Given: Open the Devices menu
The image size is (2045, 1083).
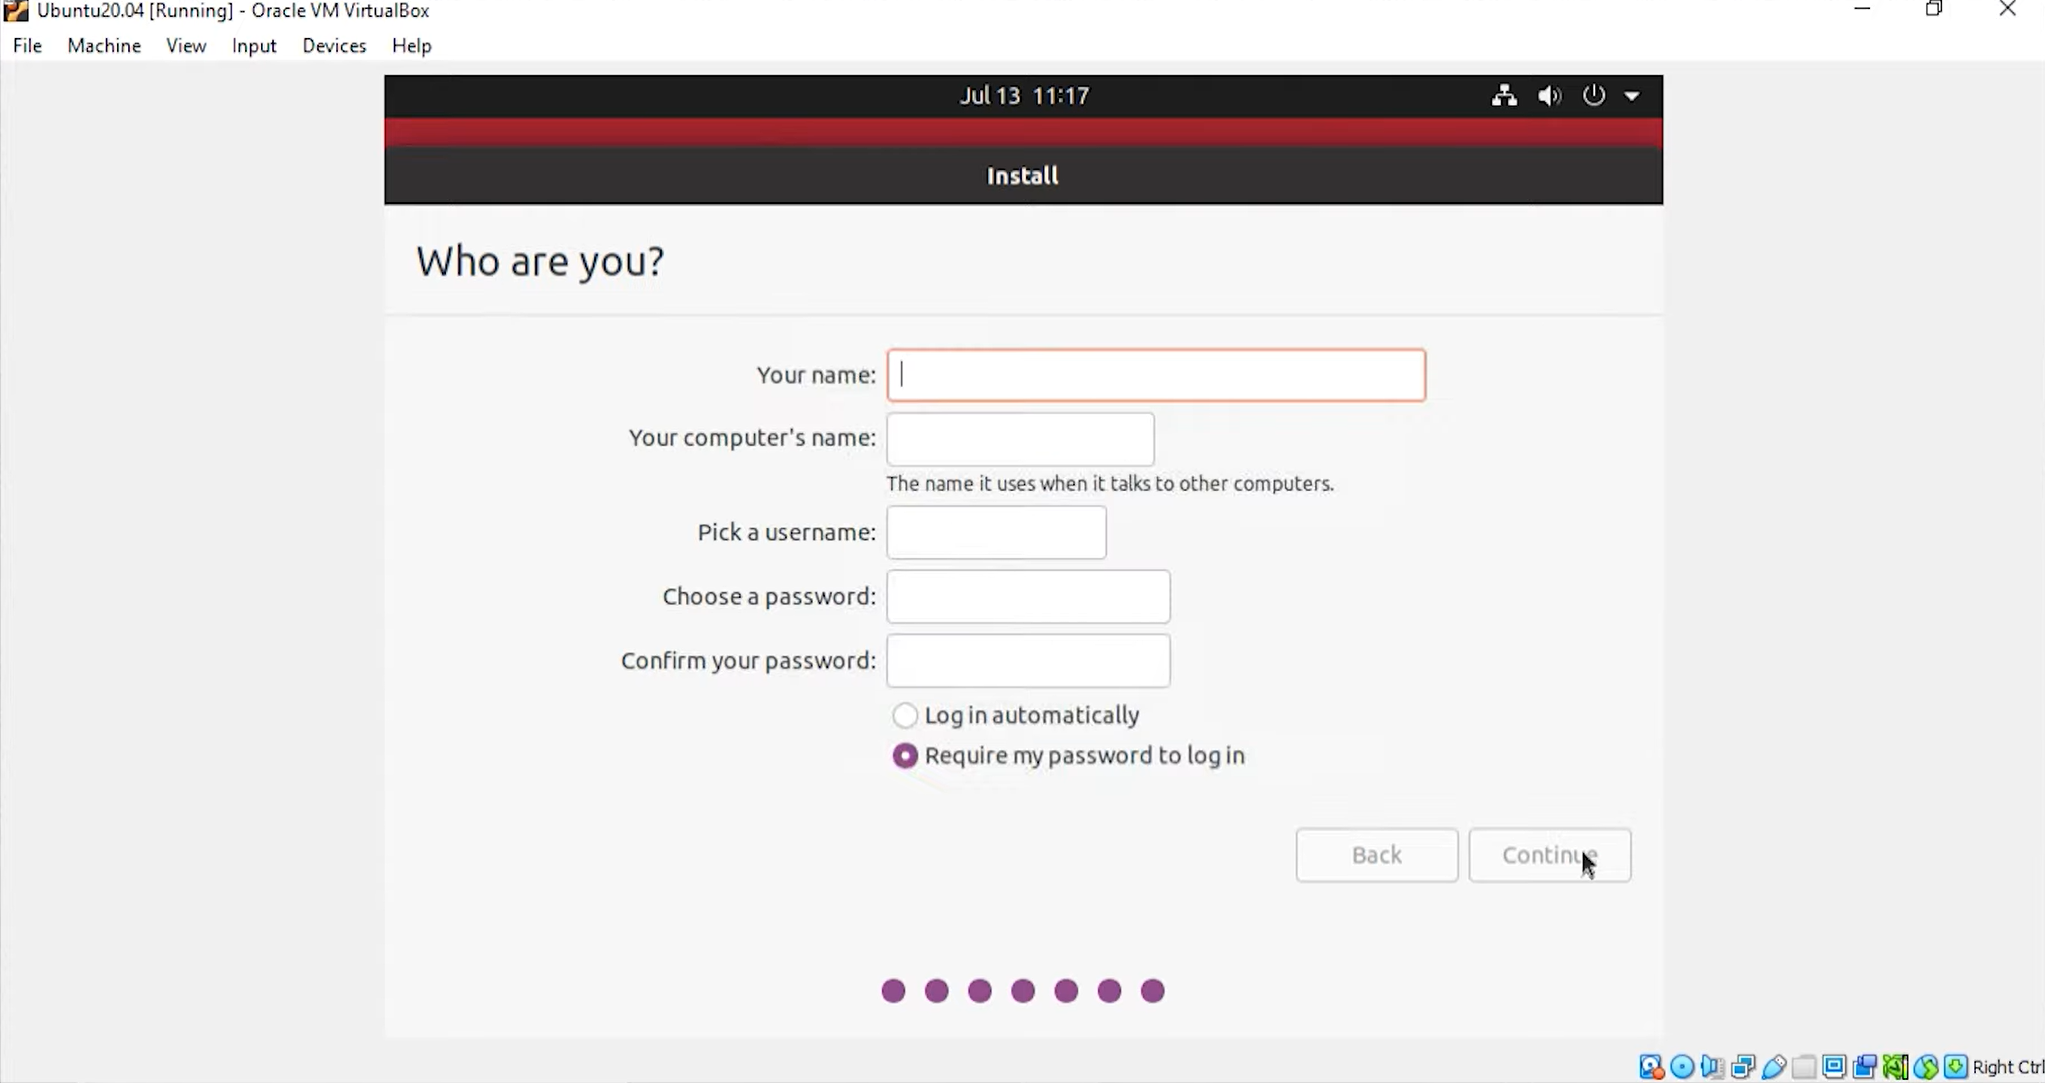Looking at the screenshot, I should (334, 46).
